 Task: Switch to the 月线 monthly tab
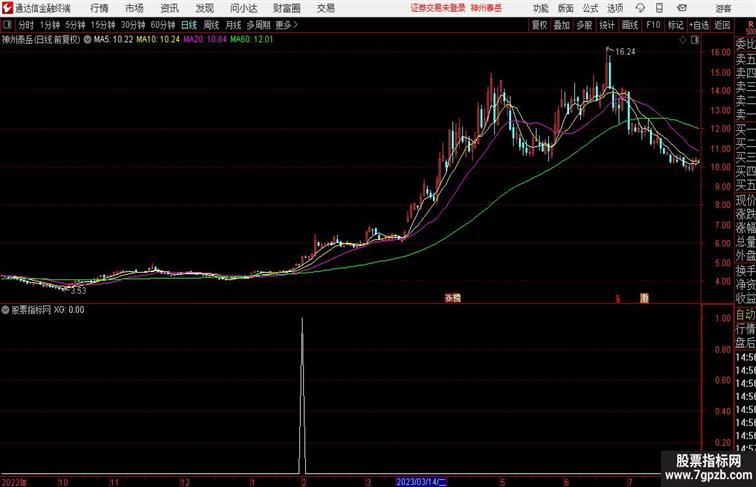233,25
